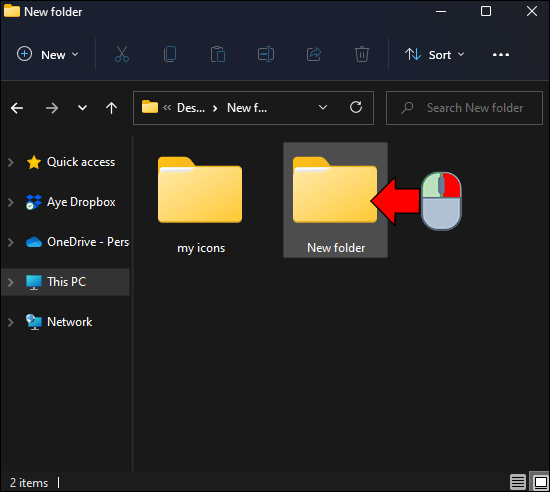Open the See more ellipsis menu

[x=501, y=55]
